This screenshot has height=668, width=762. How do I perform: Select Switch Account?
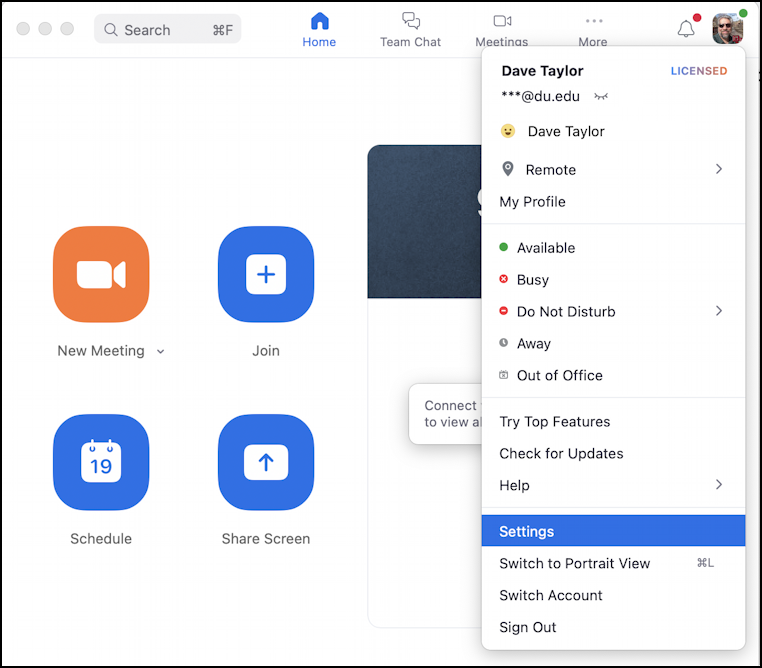pyautogui.click(x=613, y=596)
